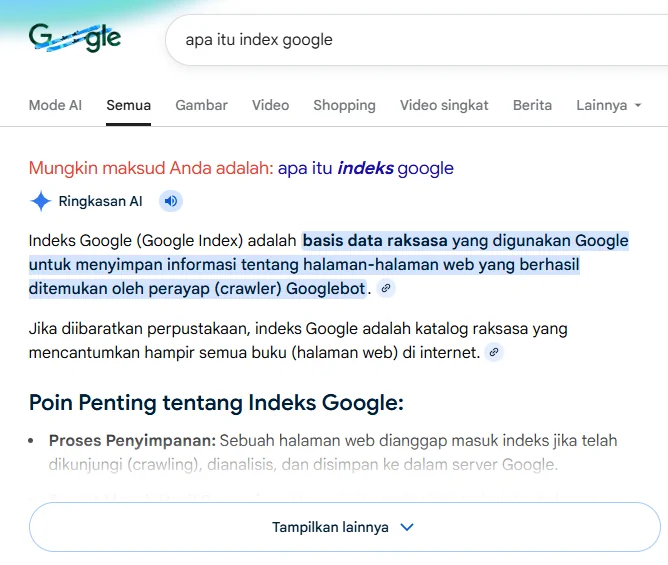Go to the Shopping tab
The image size is (668, 565).
tap(344, 105)
